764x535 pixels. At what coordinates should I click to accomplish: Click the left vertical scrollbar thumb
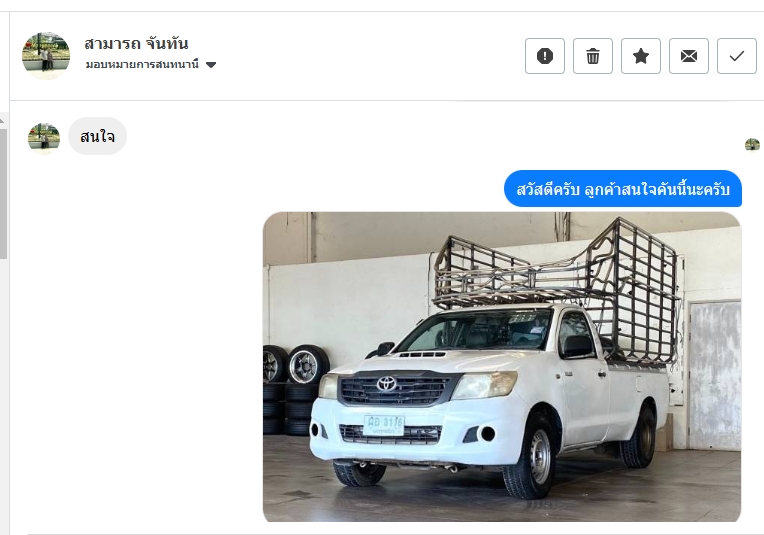point(3,193)
